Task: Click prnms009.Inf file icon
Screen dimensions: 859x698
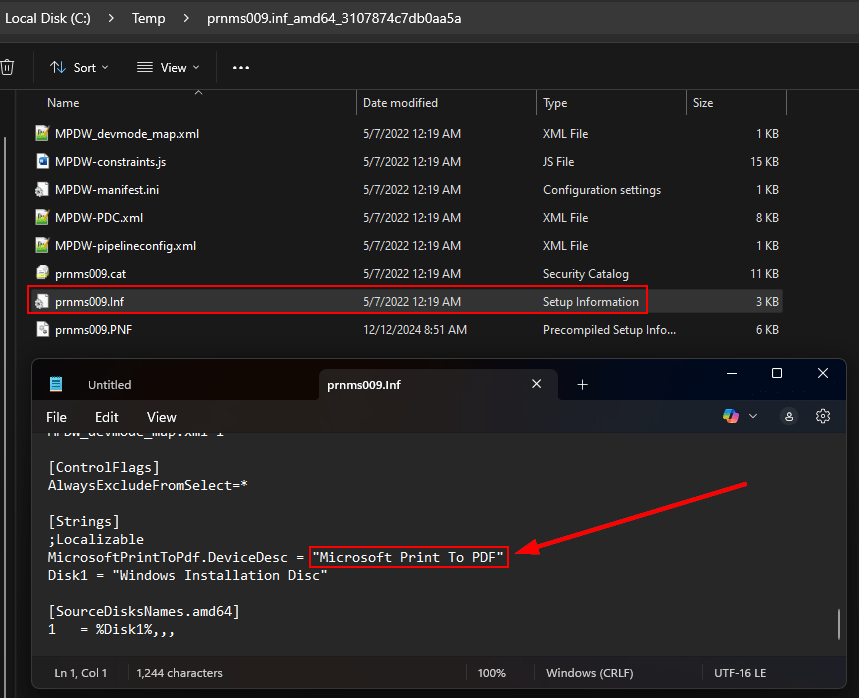Action: tap(42, 301)
